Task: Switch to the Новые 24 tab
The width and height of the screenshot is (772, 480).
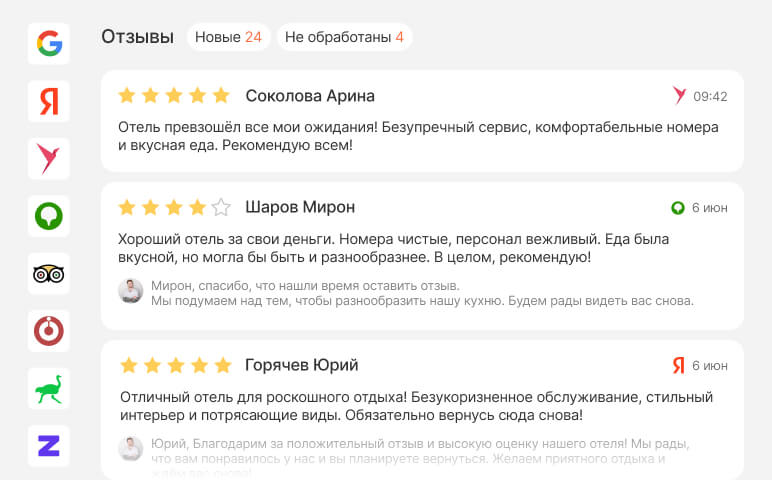Action: click(228, 37)
